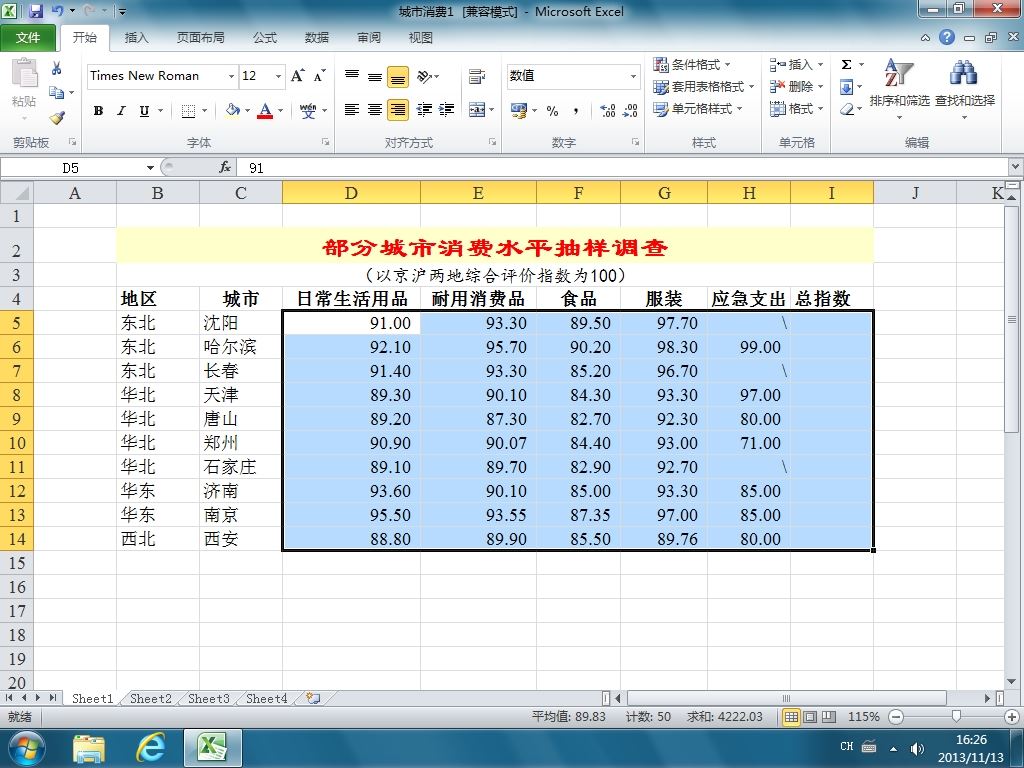This screenshot has width=1024, height=768.
Task: Click the Copy icon in clipboard group
Action: [x=57, y=93]
